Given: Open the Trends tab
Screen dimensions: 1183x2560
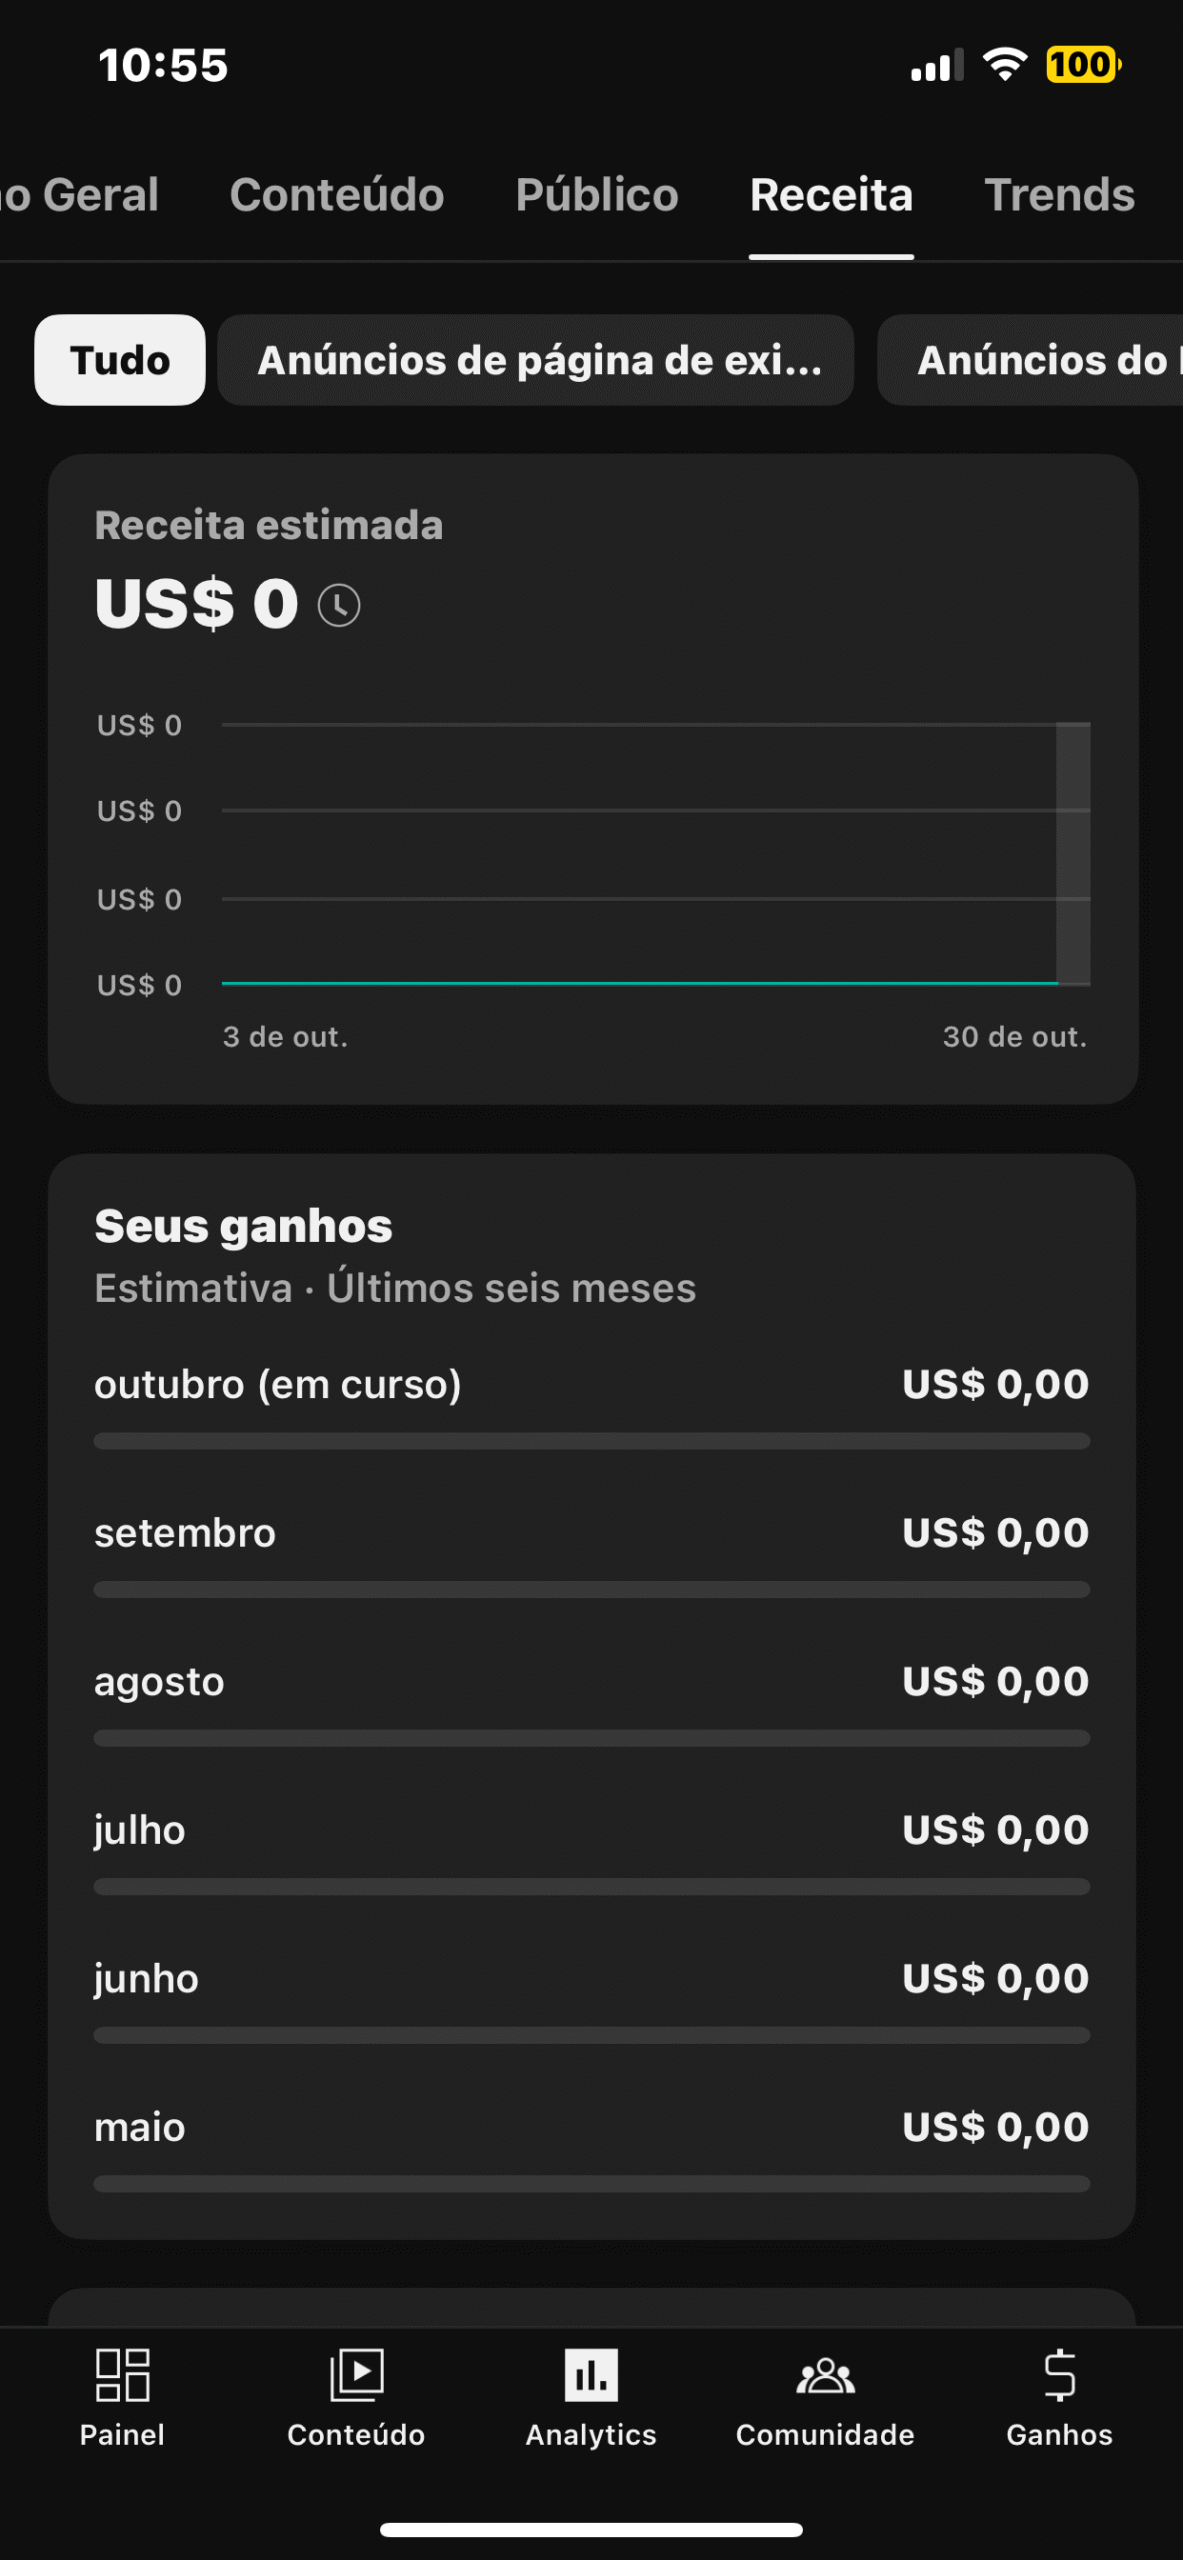Looking at the screenshot, I should 1059,195.
